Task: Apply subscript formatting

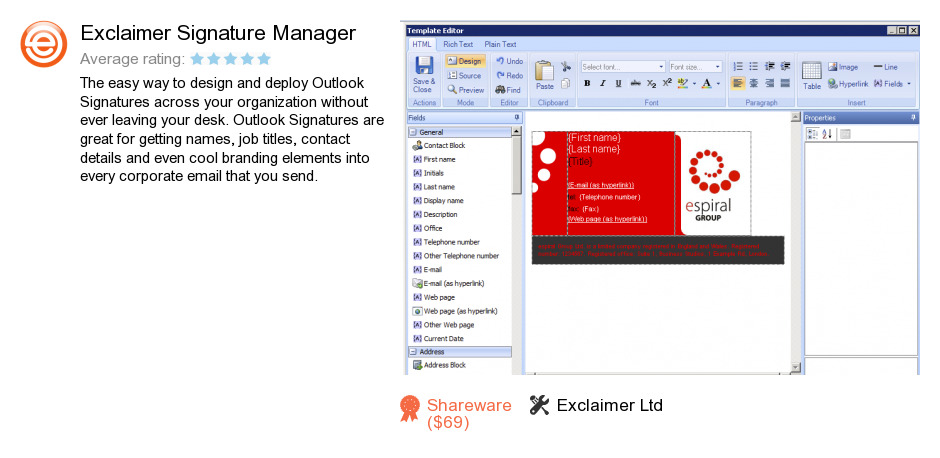Action: [652, 83]
